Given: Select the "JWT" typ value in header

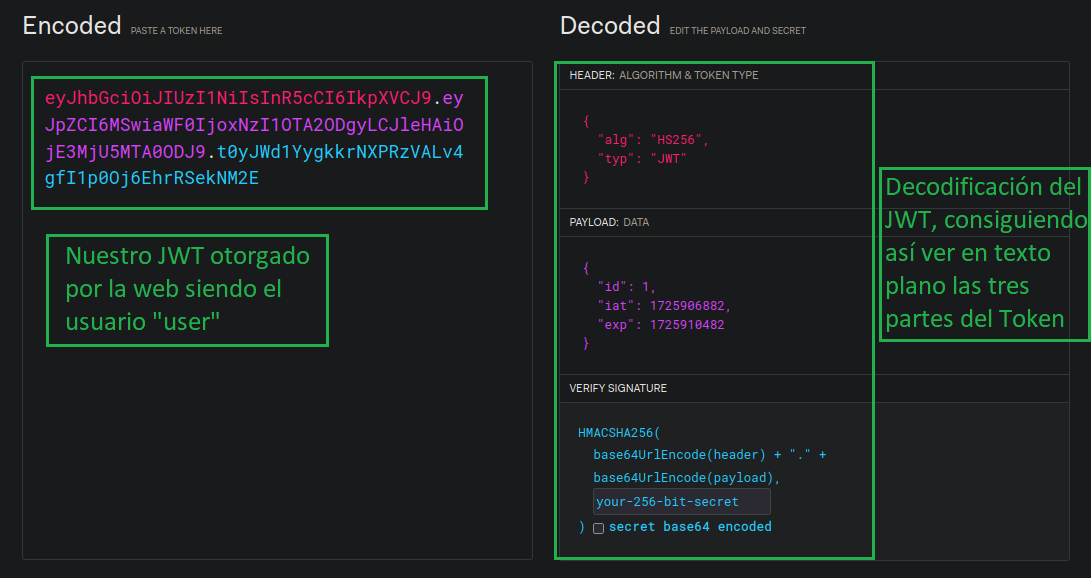Looking at the screenshot, I should [669, 158].
